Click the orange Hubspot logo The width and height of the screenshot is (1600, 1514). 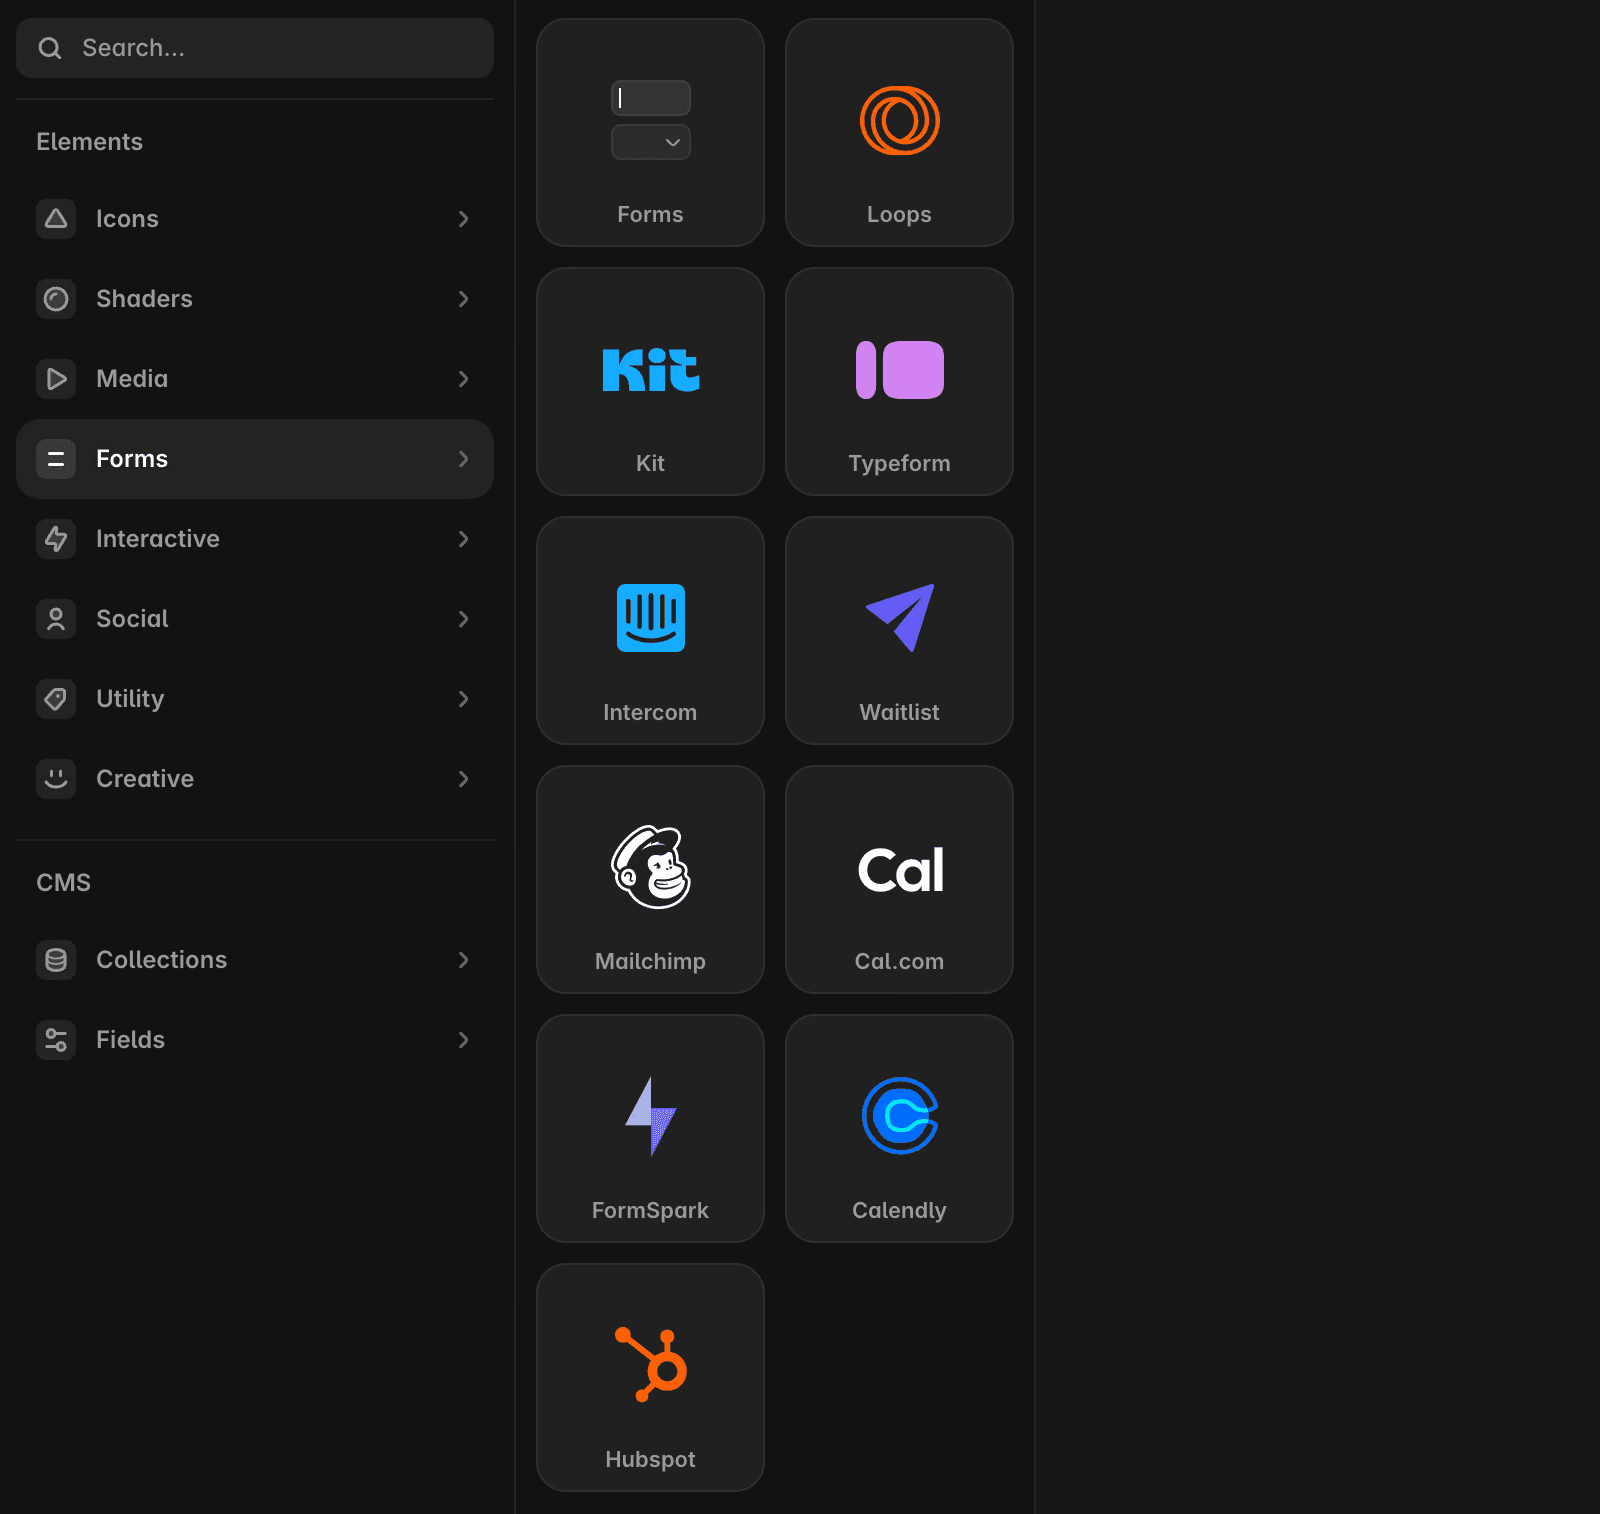pos(651,1365)
